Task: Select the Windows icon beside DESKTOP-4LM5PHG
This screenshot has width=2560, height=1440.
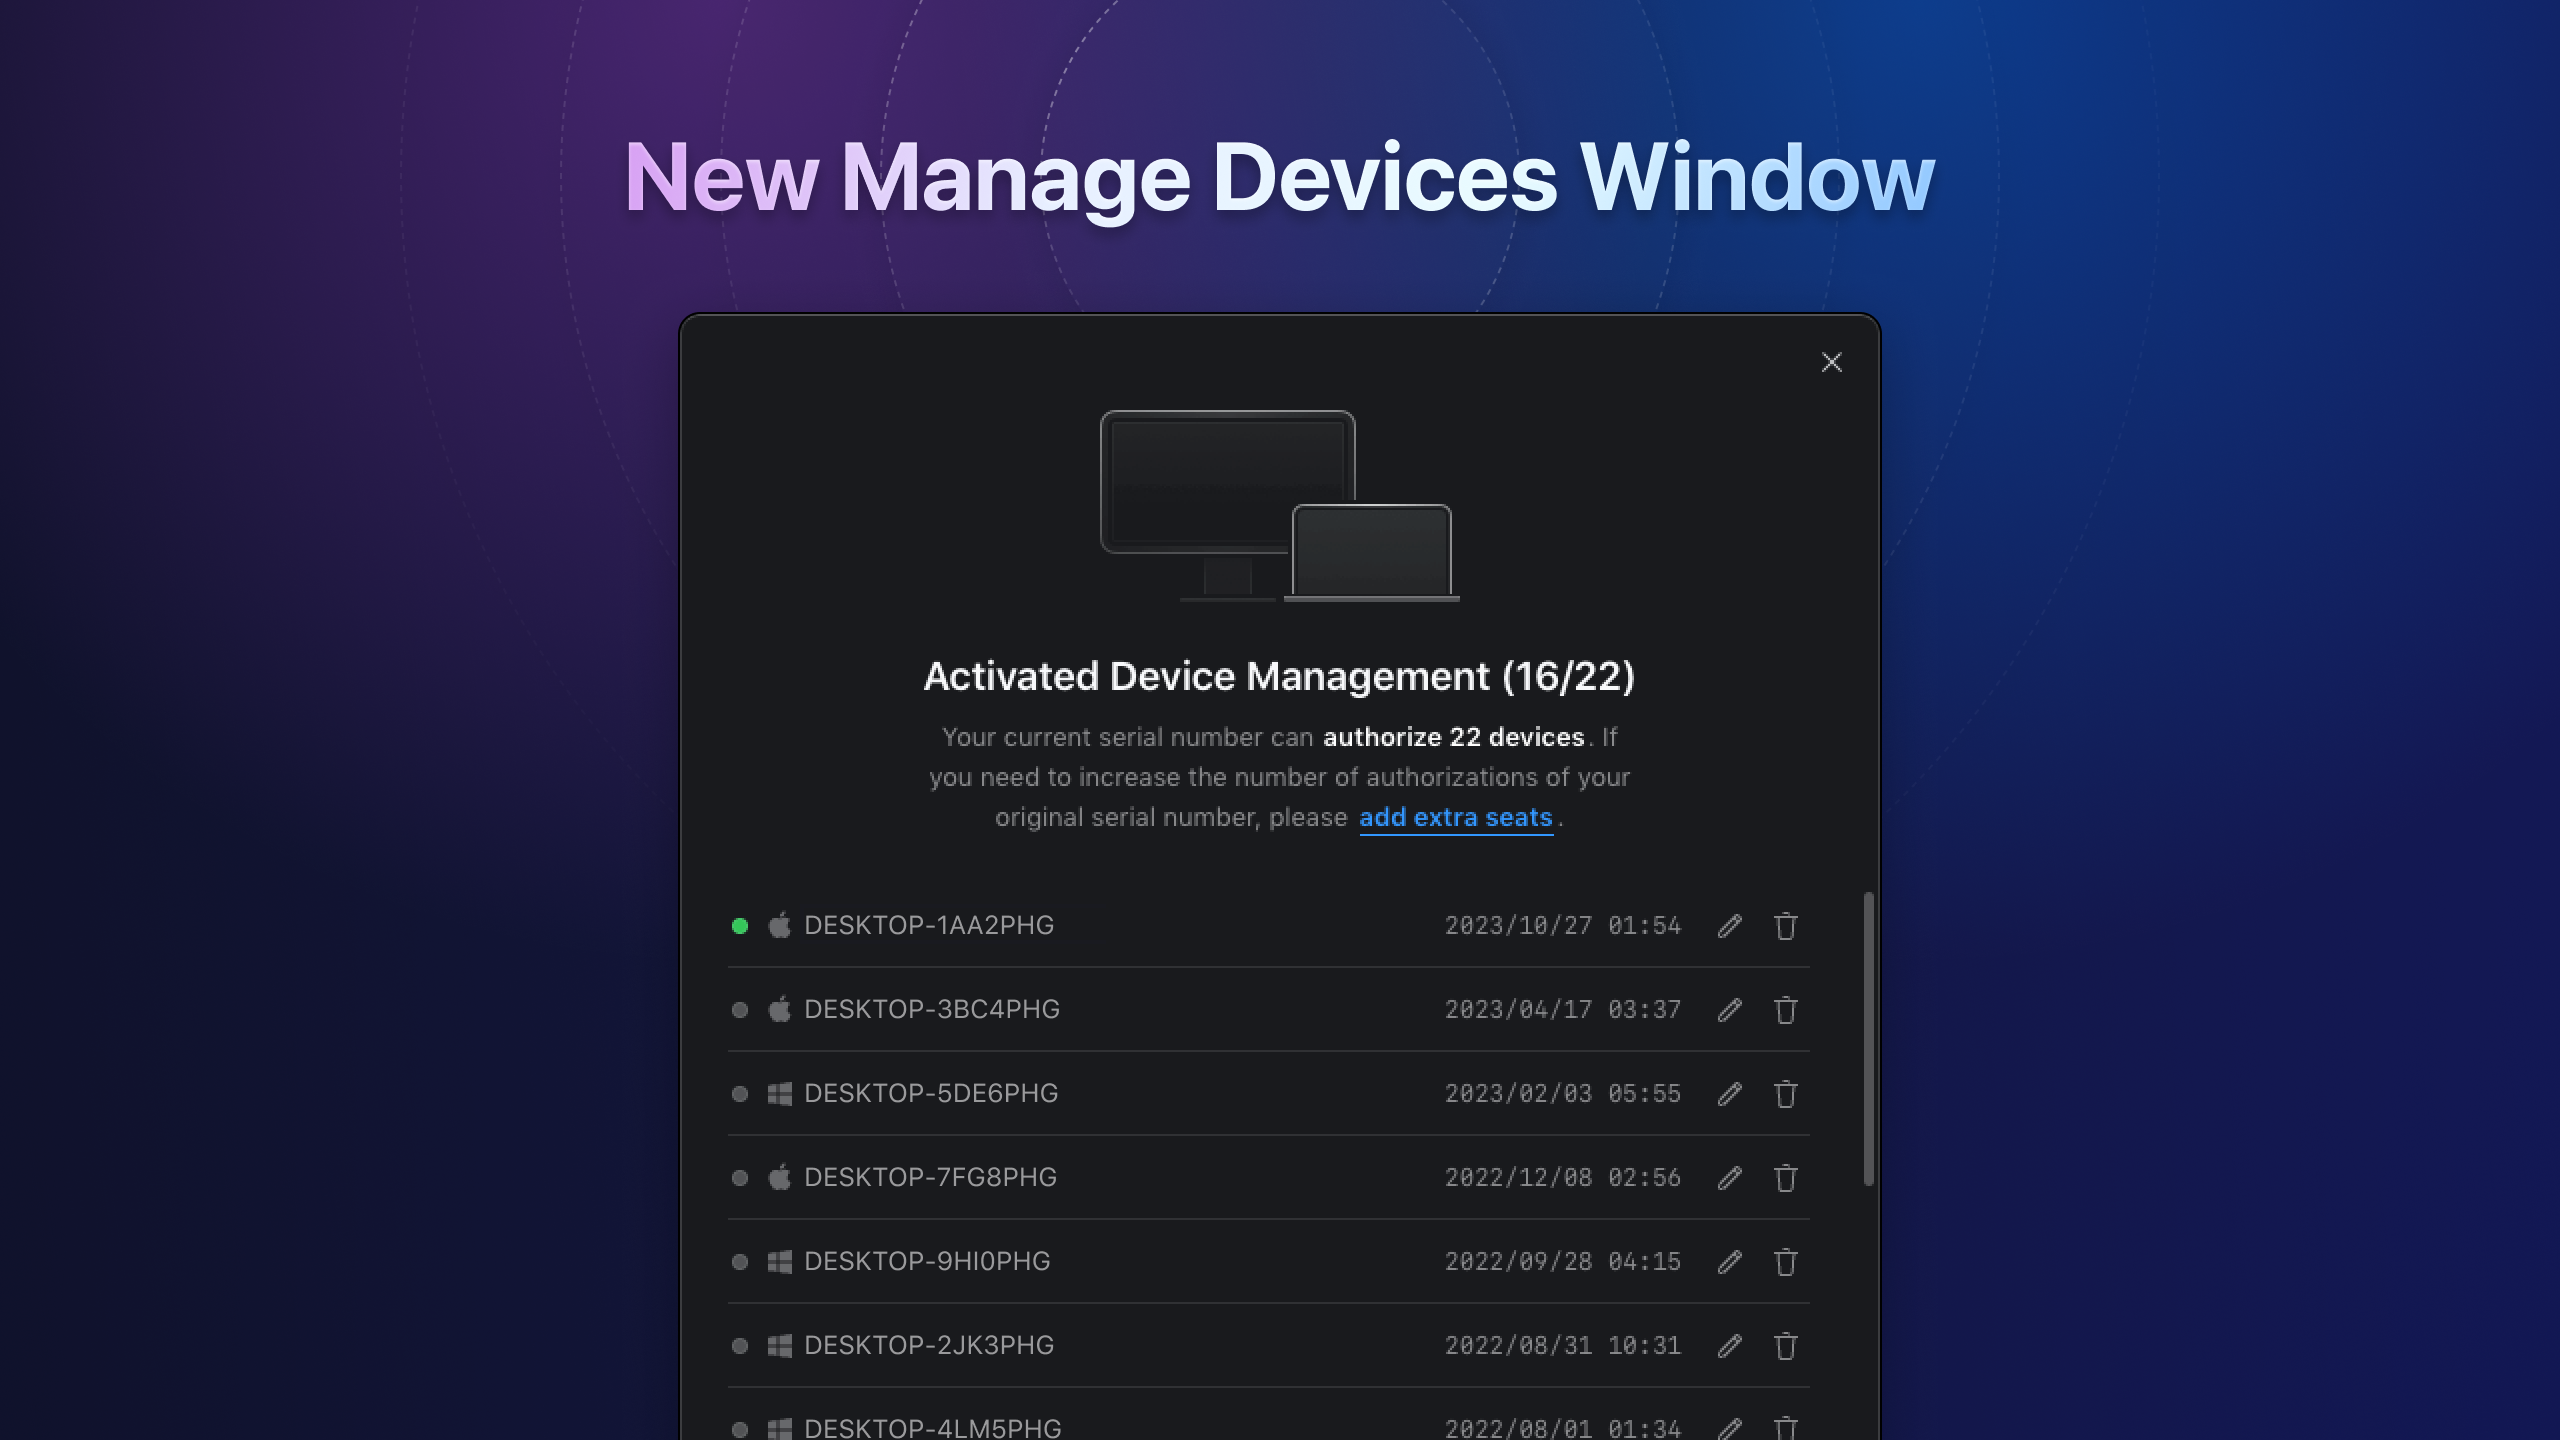Action: (780, 1428)
